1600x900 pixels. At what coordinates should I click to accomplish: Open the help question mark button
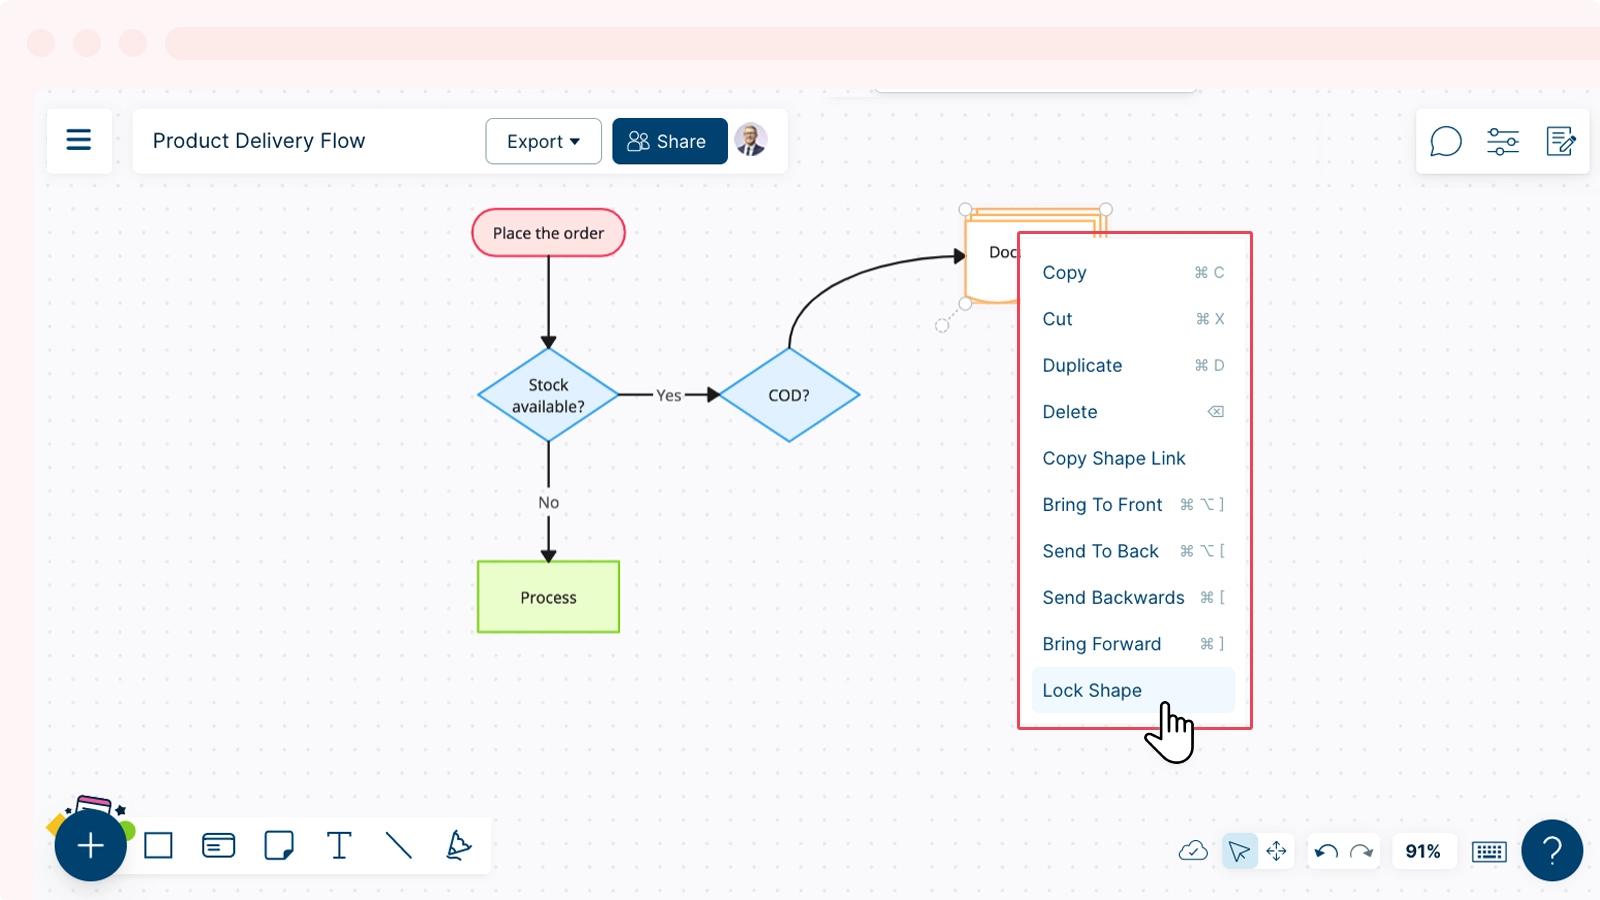(1552, 850)
